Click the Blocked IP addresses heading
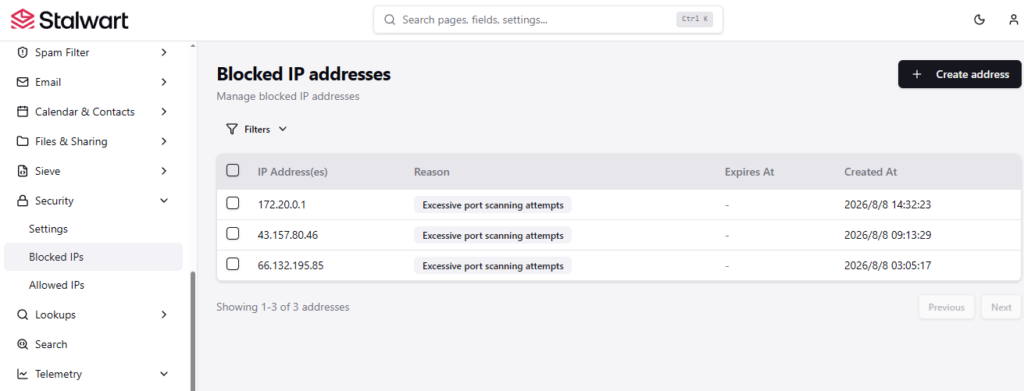Screen dimensions: 1024x391 click(304, 74)
